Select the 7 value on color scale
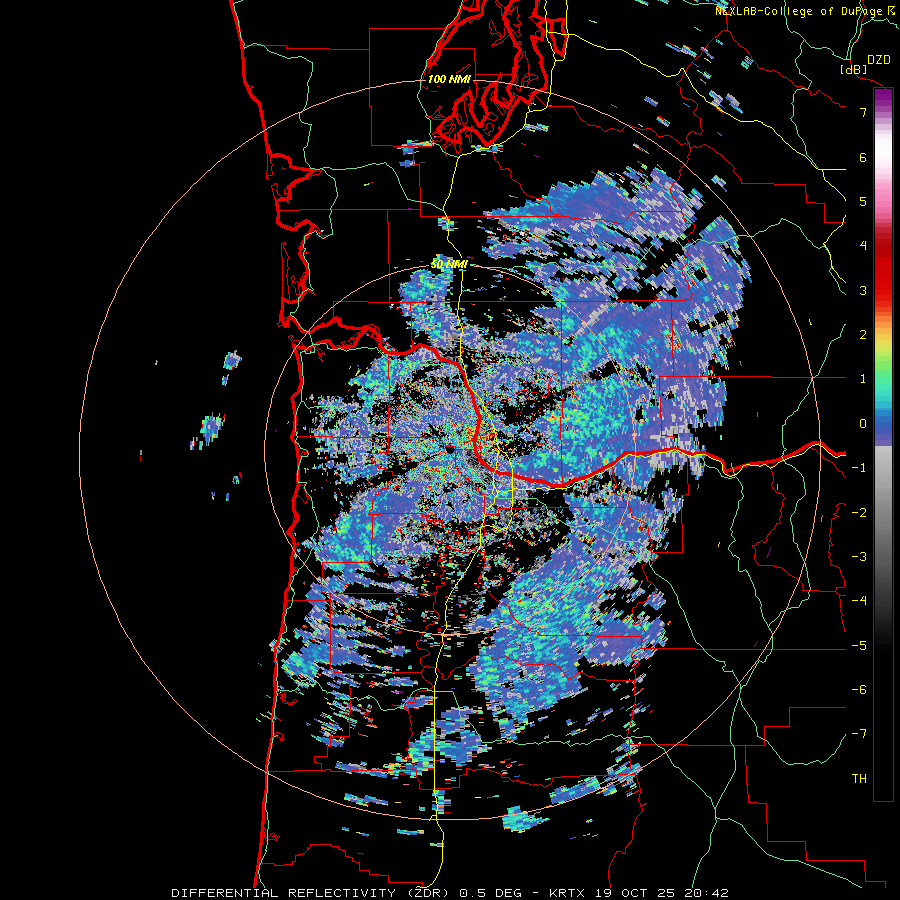The image size is (900, 900). click(x=863, y=112)
